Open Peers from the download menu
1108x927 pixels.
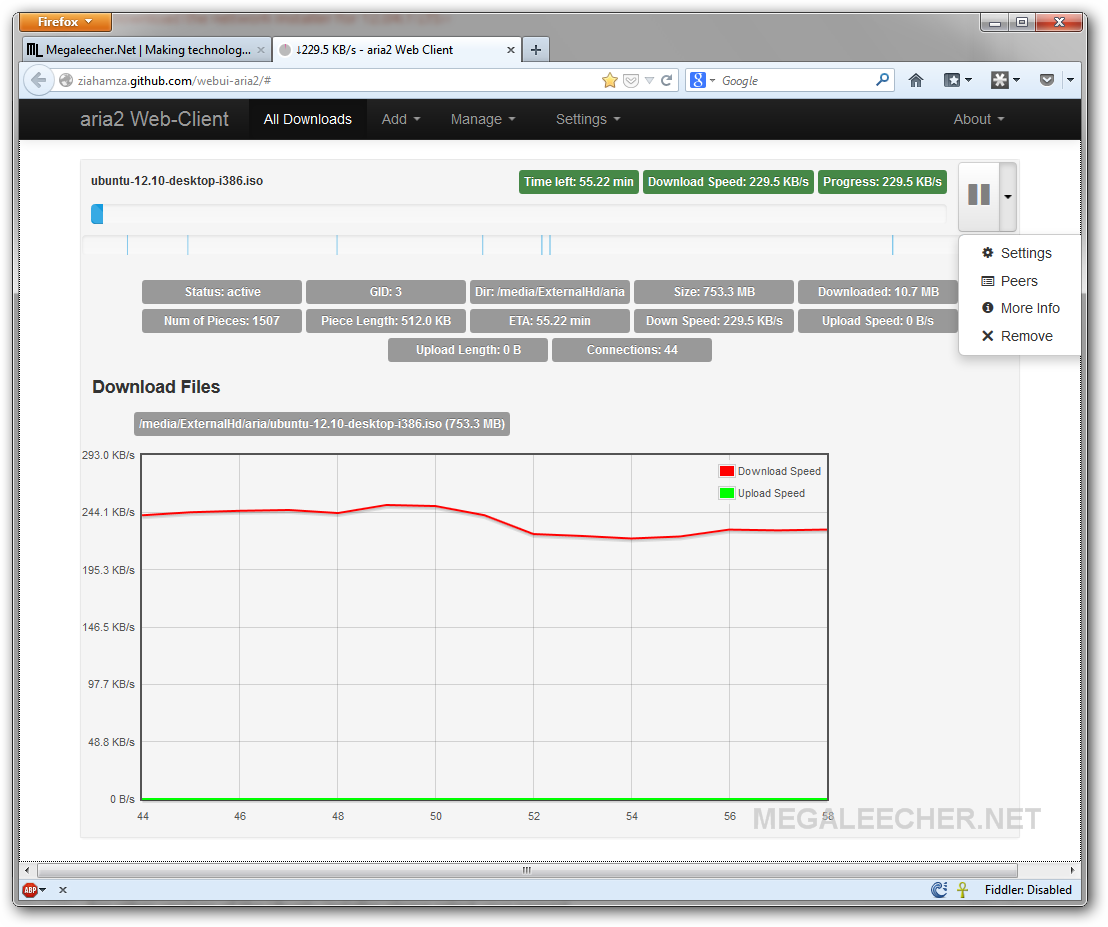pos(1018,281)
